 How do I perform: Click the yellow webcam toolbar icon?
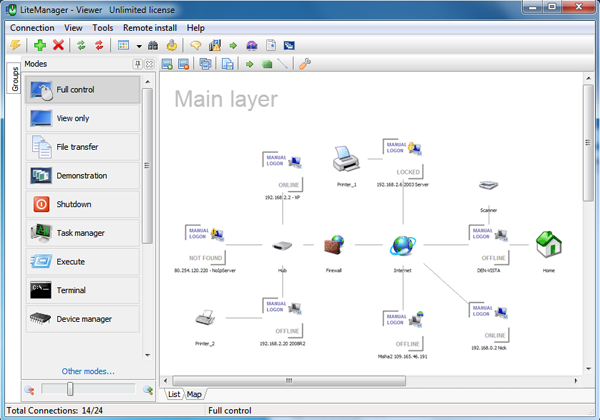pyautogui.click(x=172, y=46)
